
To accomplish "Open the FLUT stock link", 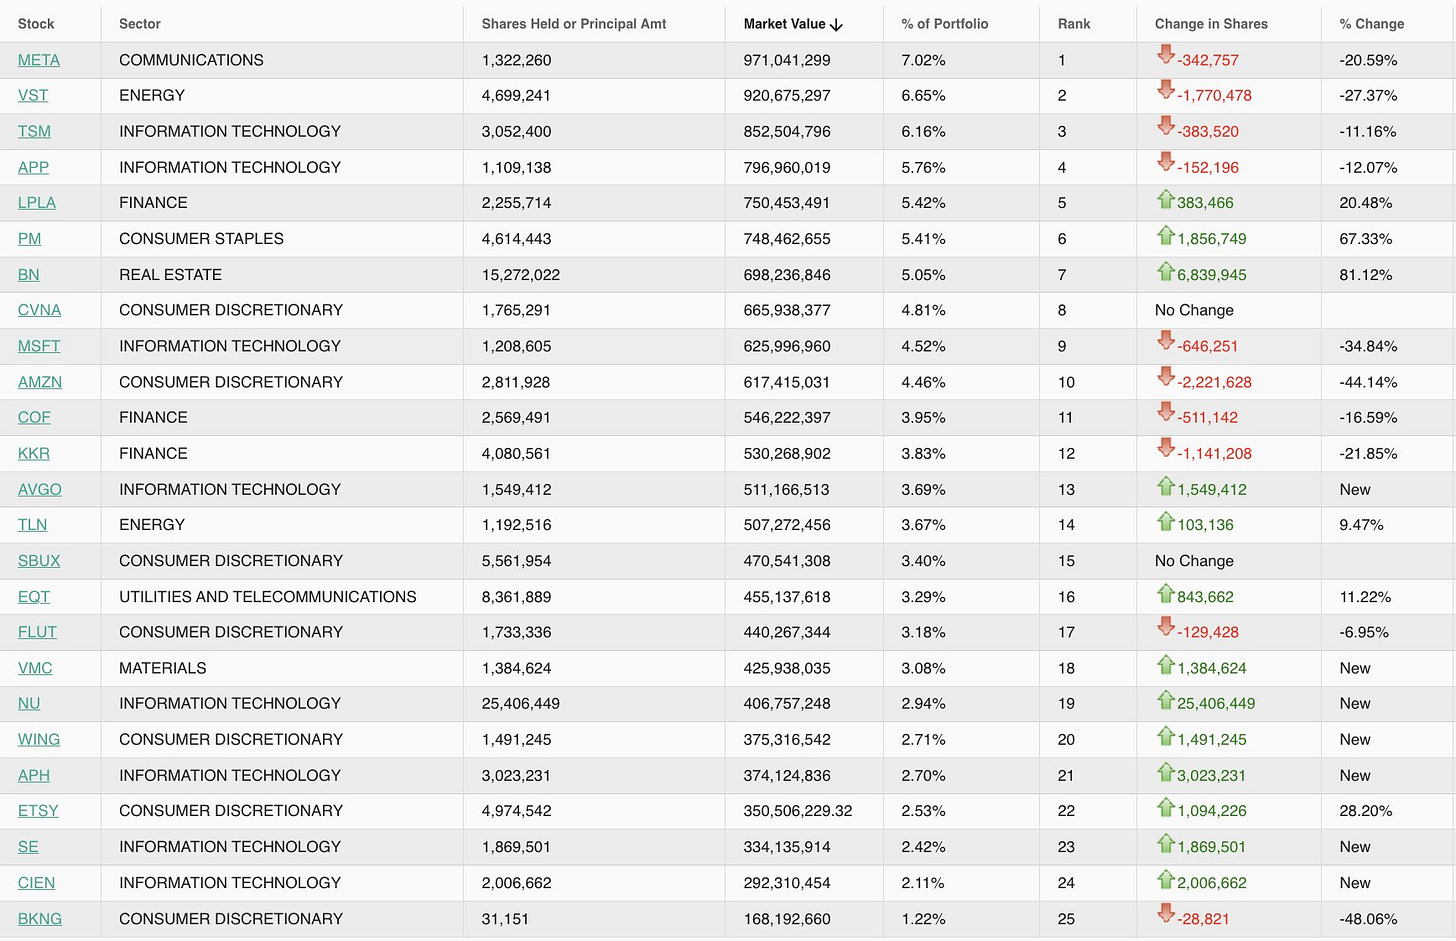I will tap(37, 632).
